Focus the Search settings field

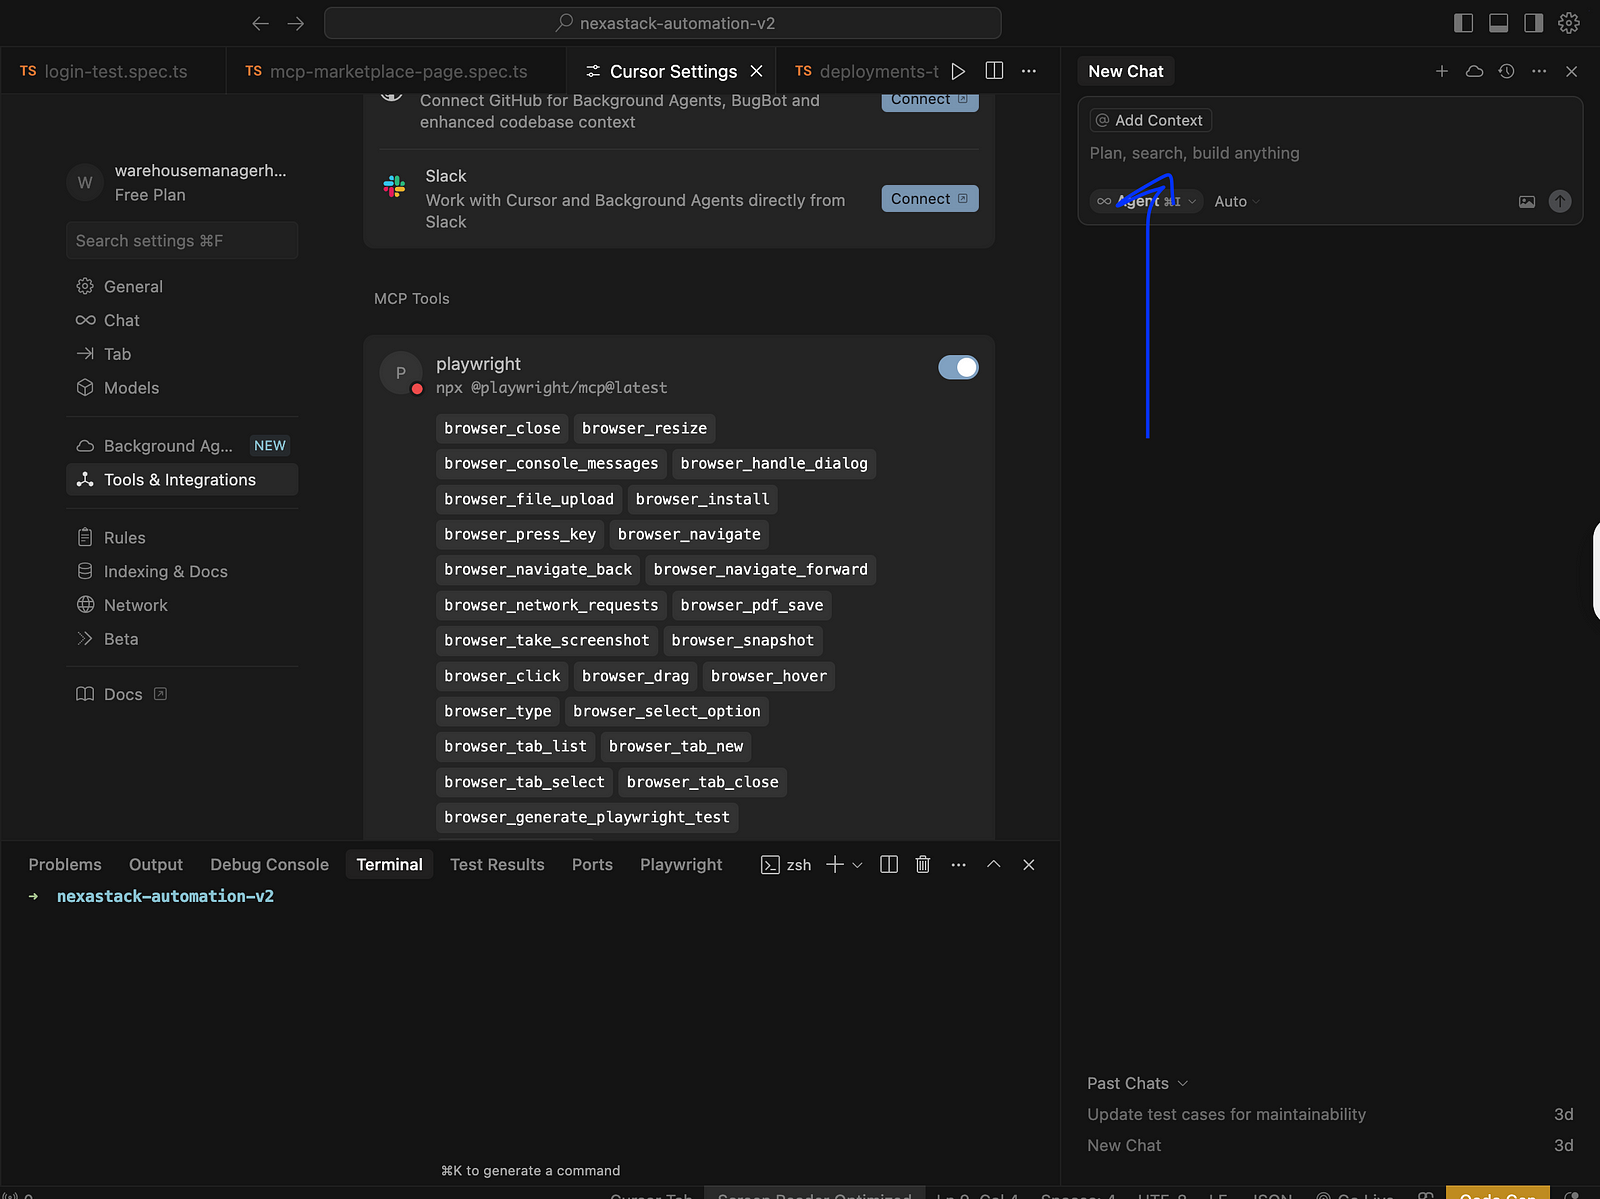click(182, 241)
